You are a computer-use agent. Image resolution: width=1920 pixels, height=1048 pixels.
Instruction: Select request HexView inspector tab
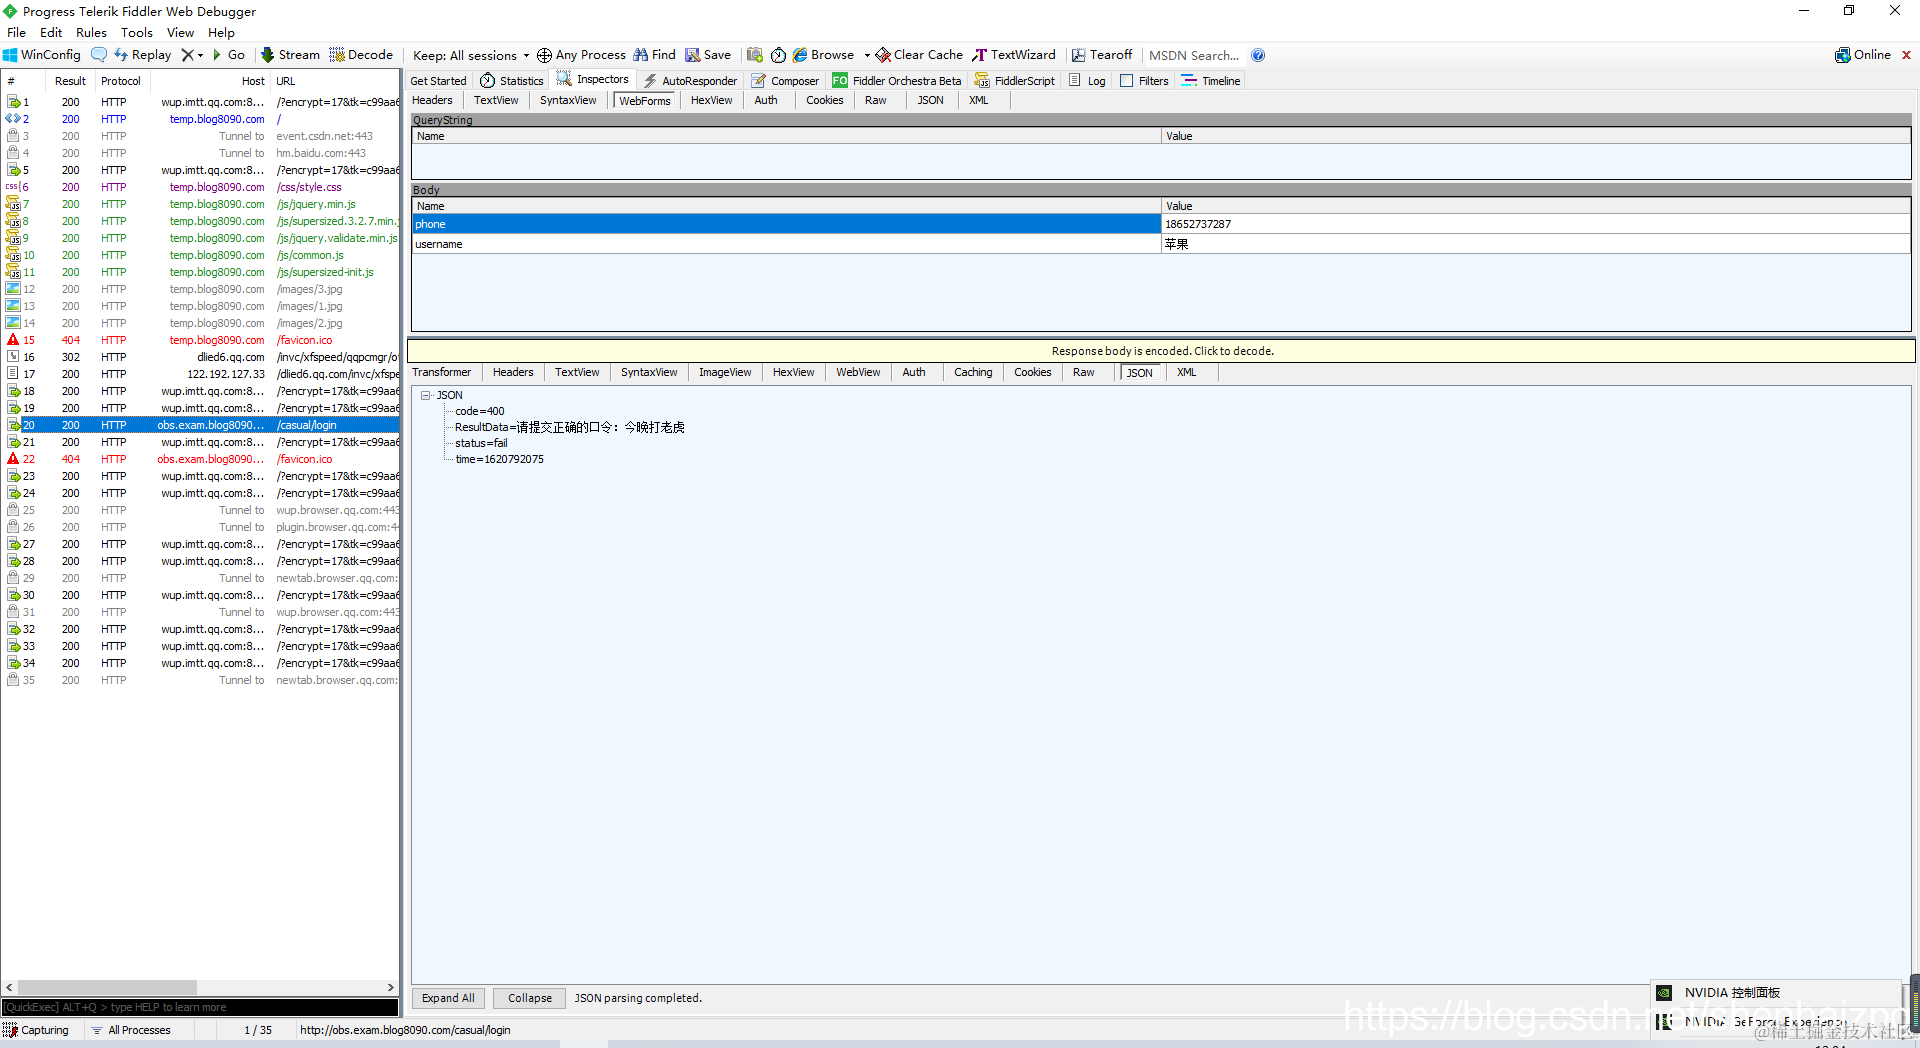pyautogui.click(x=711, y=100)
